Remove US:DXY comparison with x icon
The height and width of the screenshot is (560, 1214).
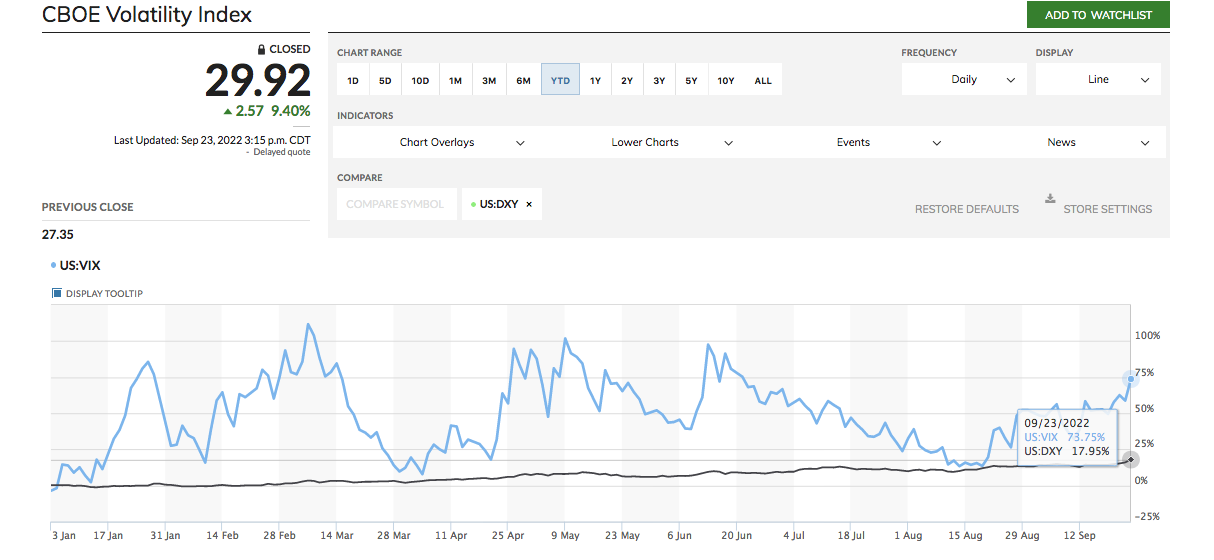pos(529,204)
